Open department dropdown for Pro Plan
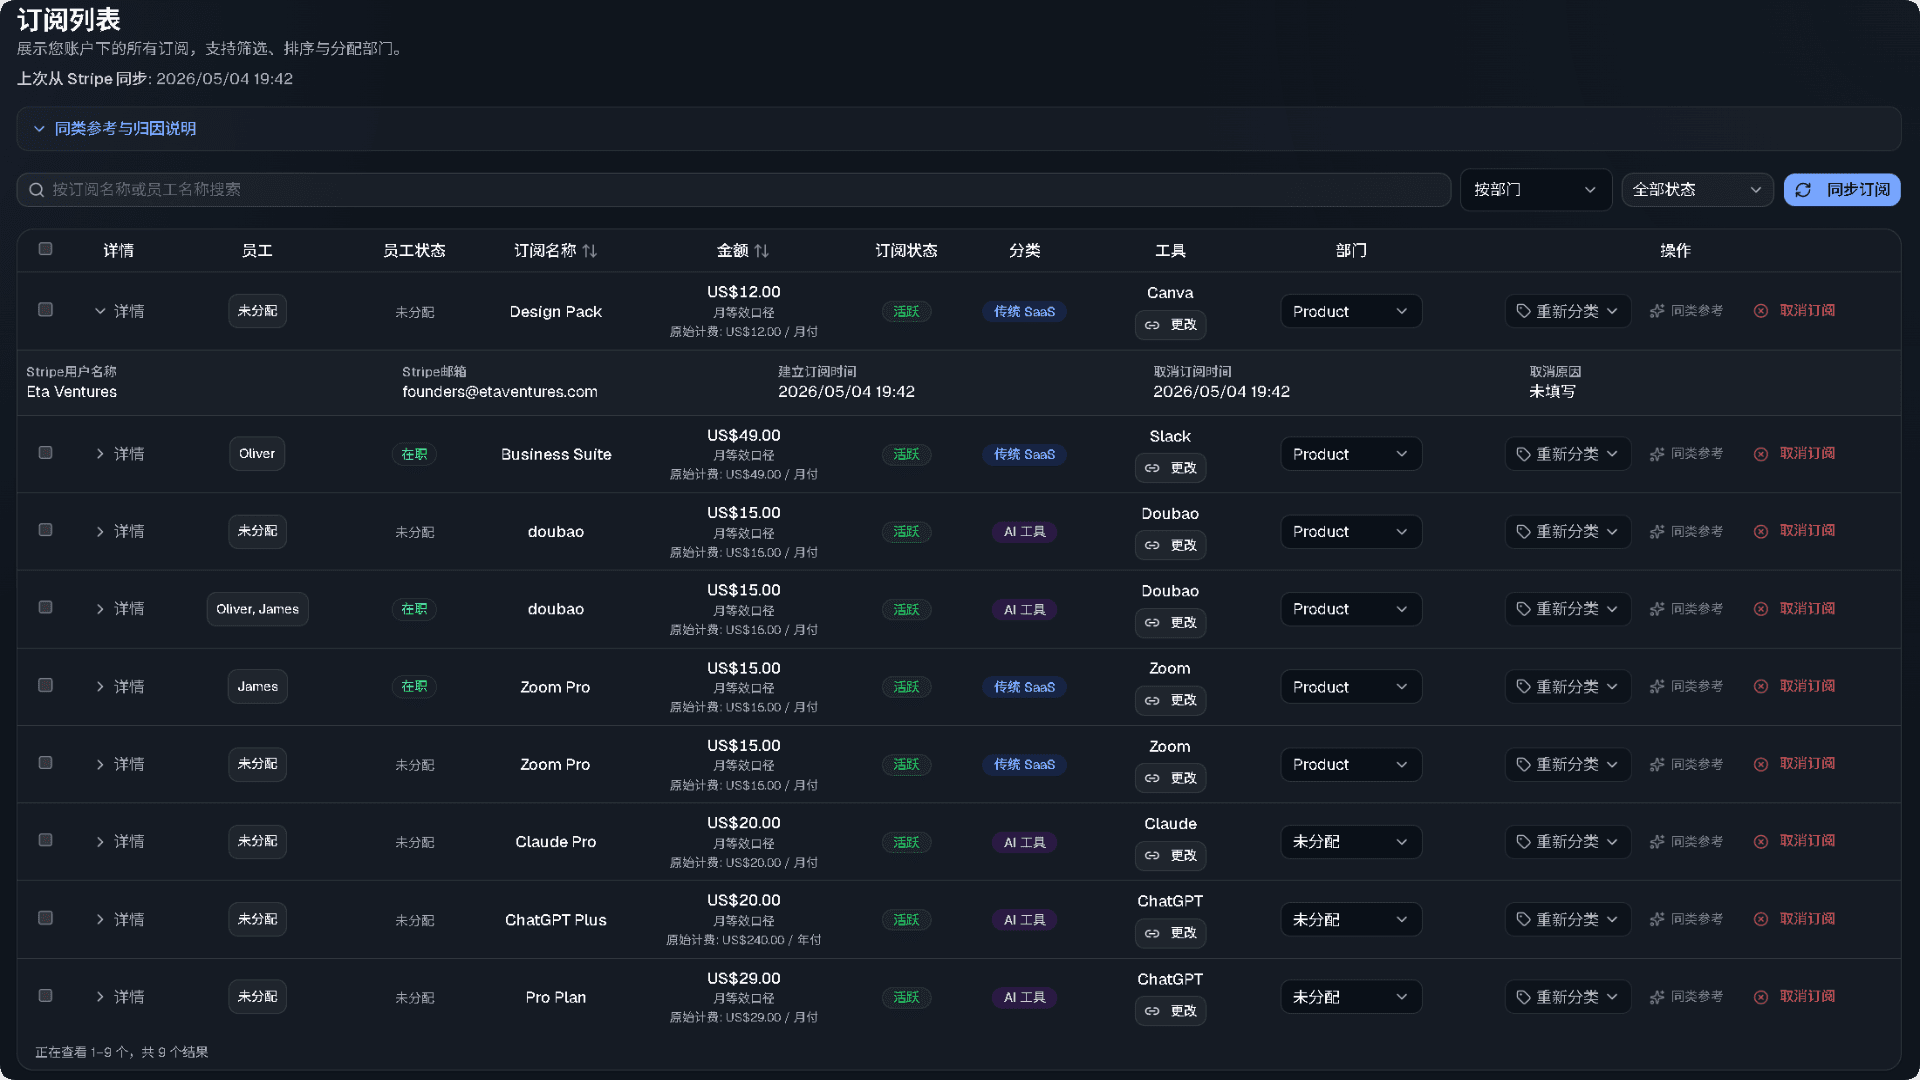The image size is (1920, 1080). tap(1351, 997)
